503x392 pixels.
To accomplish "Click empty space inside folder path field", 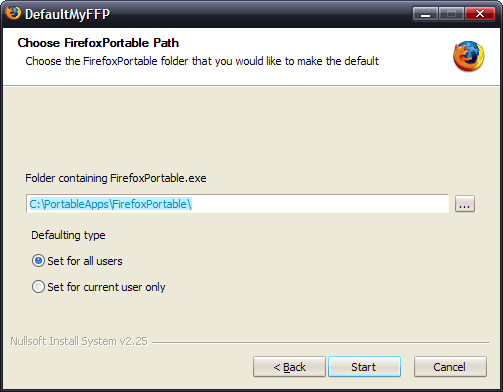I will 320,204.
